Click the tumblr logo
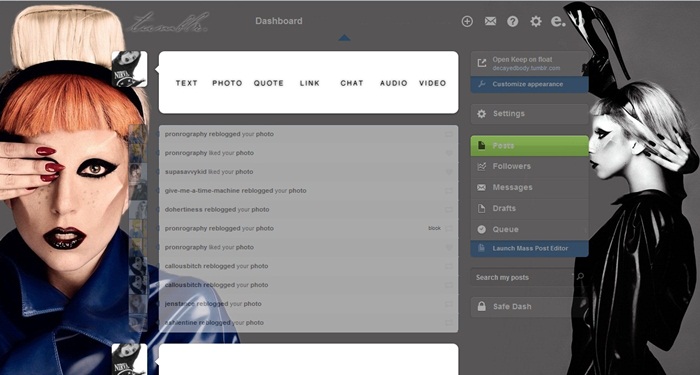The image size is (700, 375). coord(168,22)
